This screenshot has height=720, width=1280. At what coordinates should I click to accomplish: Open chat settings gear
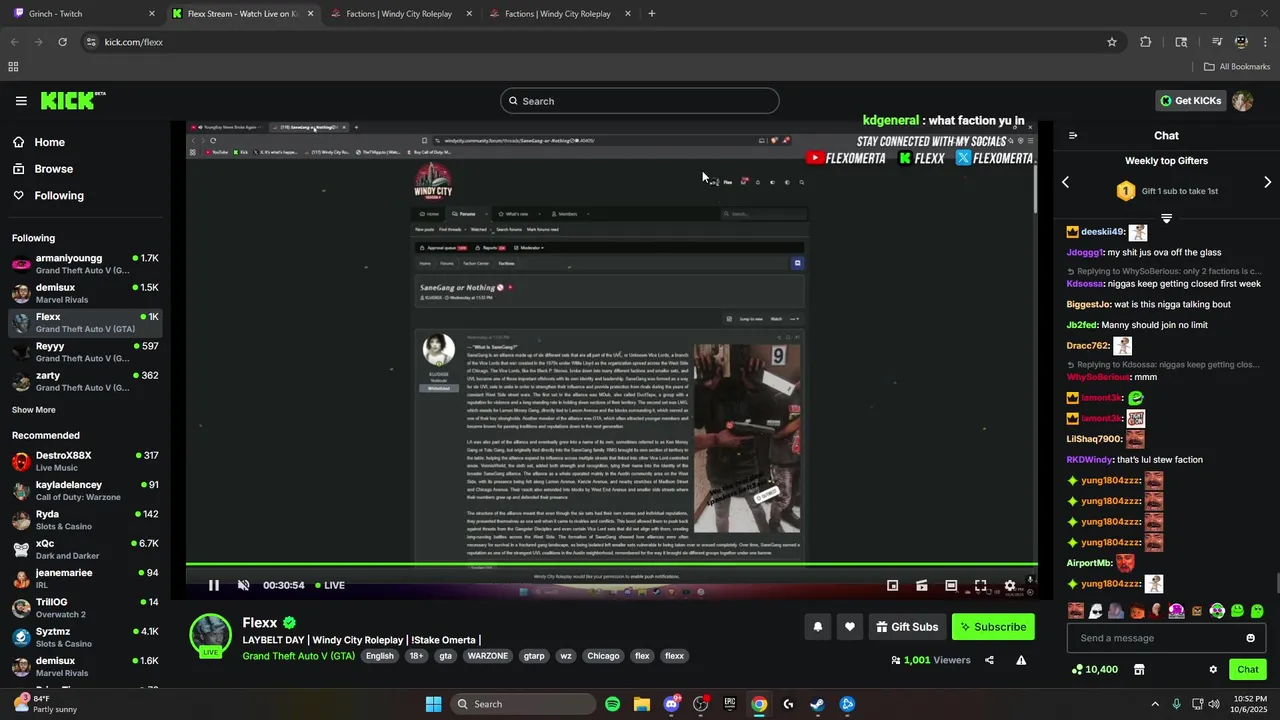click(1213, 669)
